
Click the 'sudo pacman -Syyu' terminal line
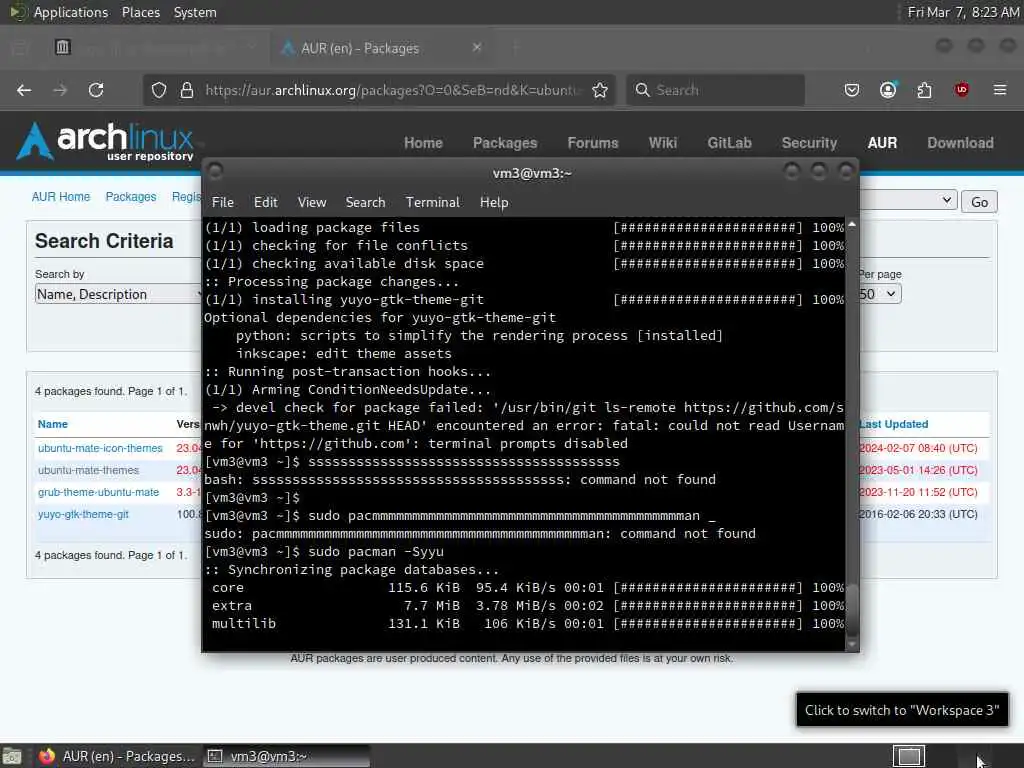click(376, 552)
